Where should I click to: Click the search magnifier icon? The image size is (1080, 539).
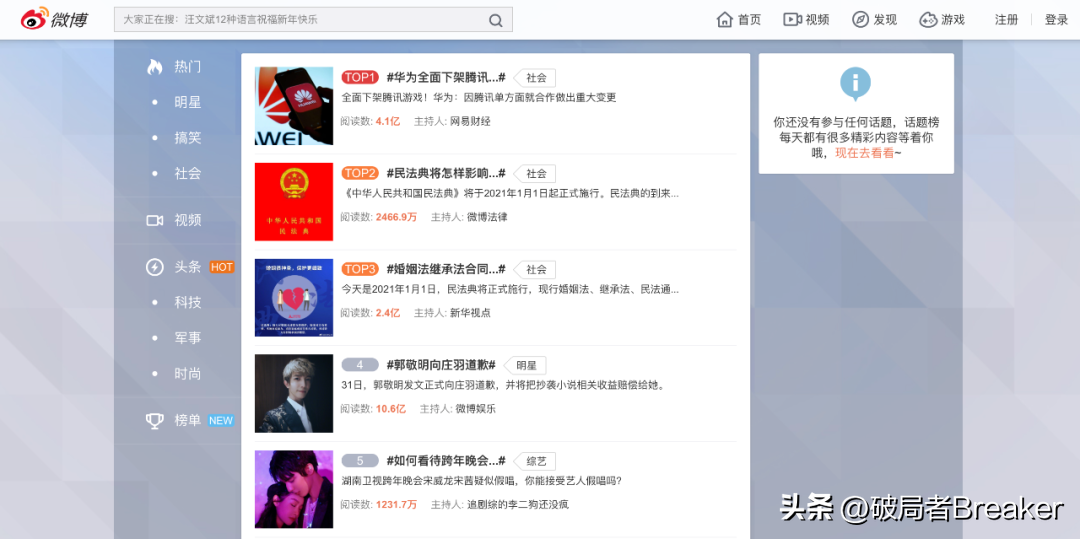coord(495,20)
